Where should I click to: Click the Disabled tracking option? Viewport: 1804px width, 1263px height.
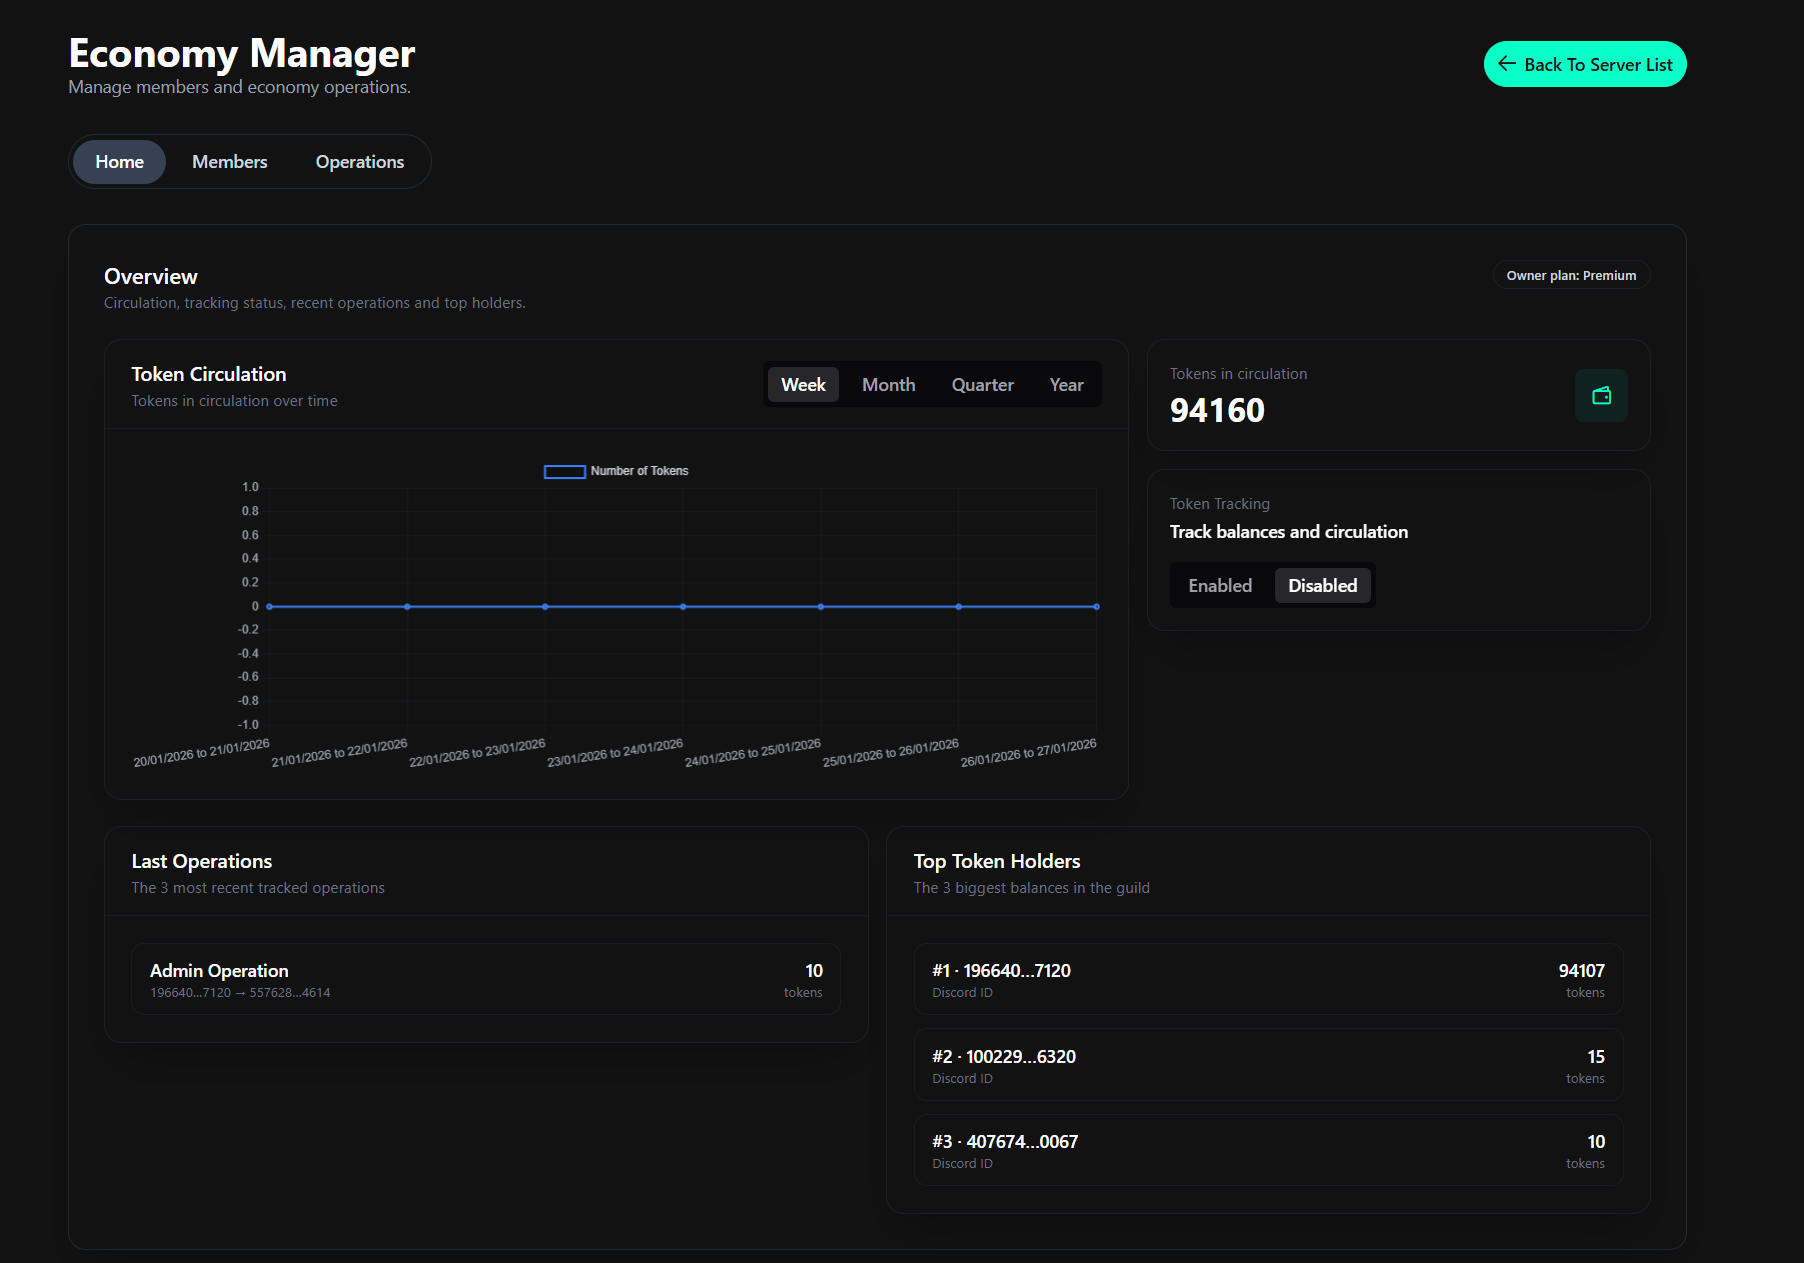coord(1322,585)
